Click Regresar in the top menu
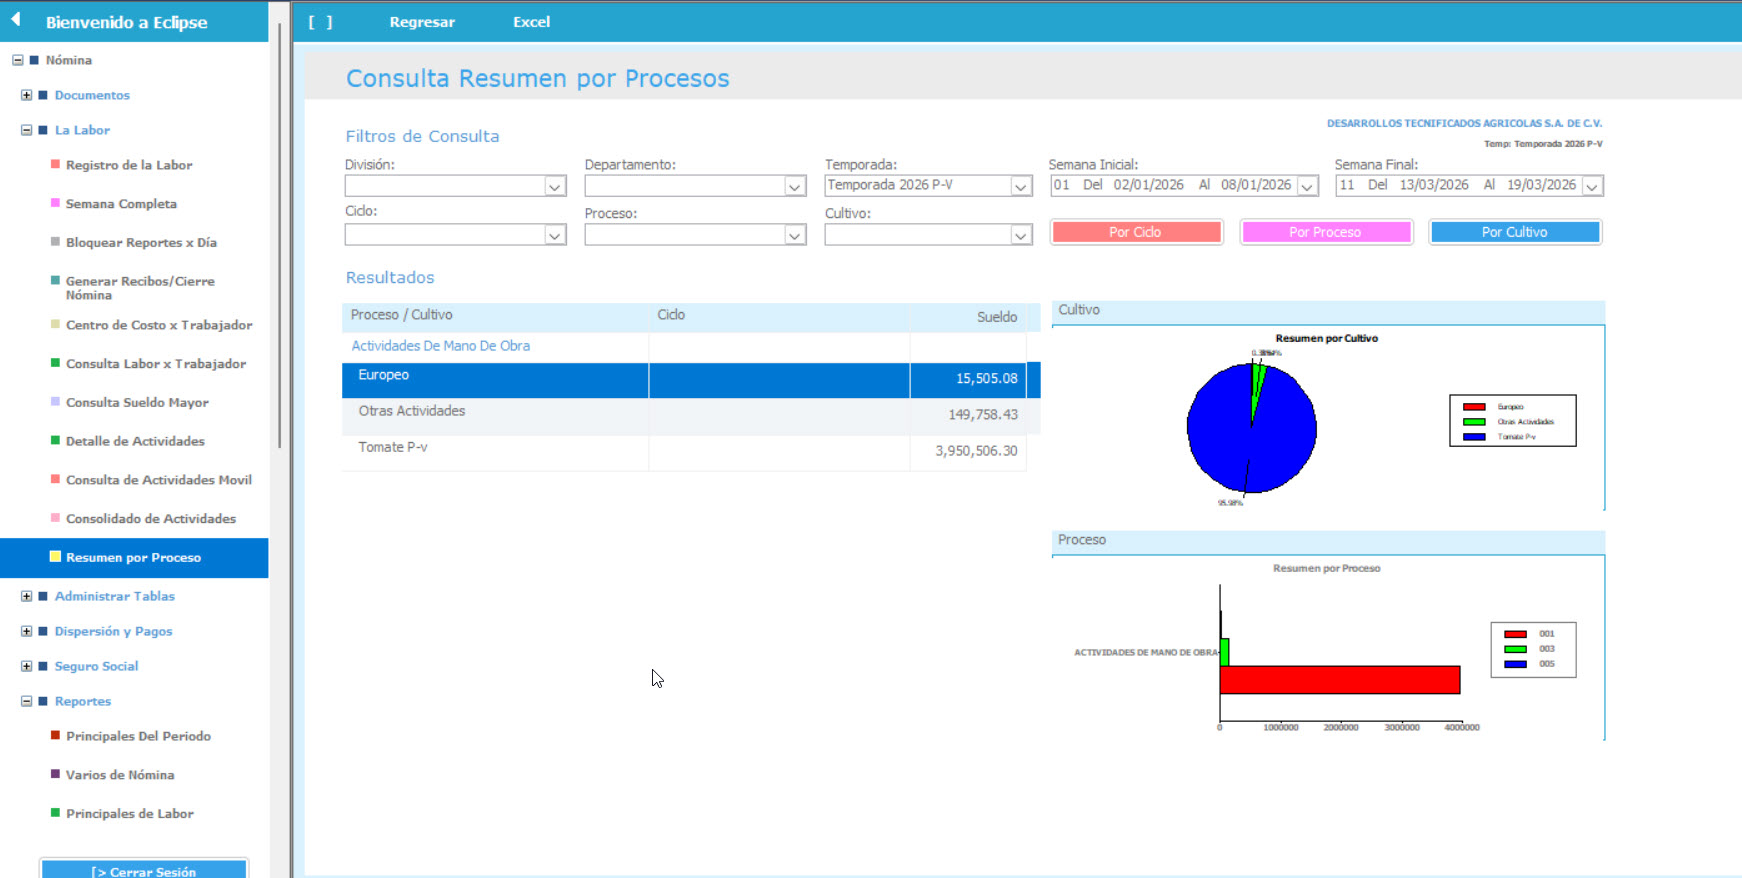 click(x=422, y=22)
